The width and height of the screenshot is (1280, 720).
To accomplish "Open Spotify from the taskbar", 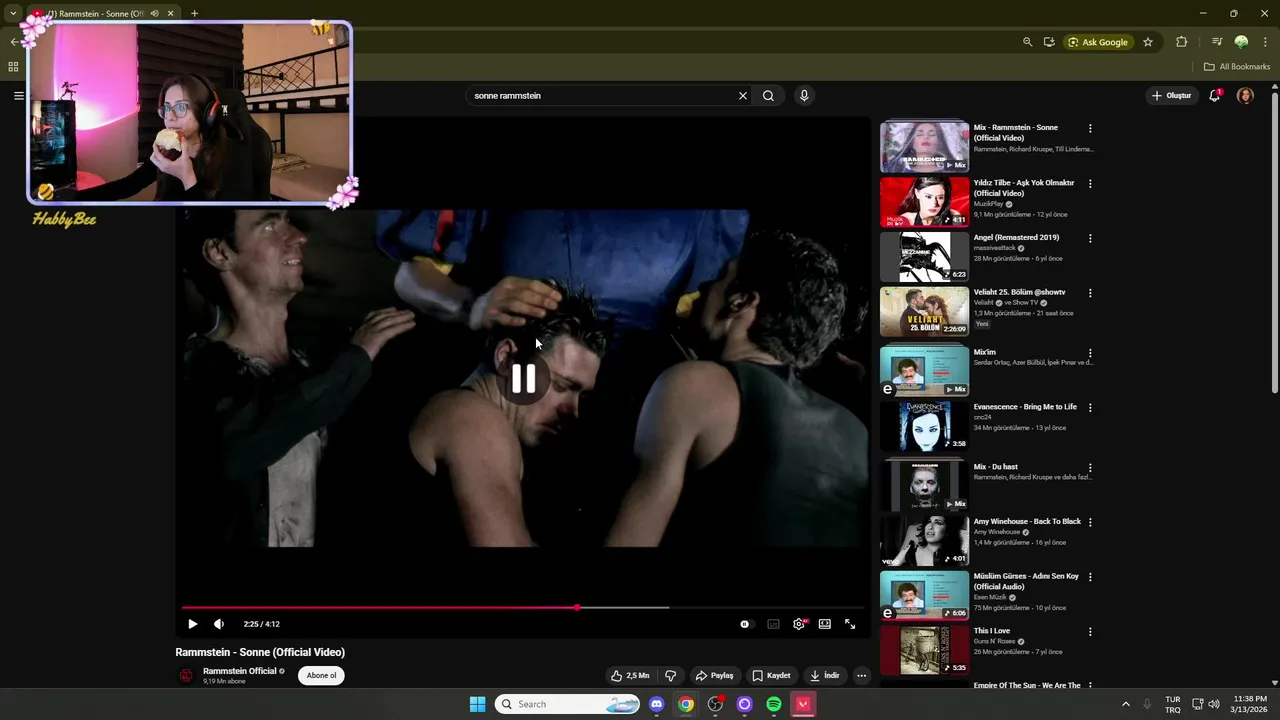I will (x=774, y=704).
